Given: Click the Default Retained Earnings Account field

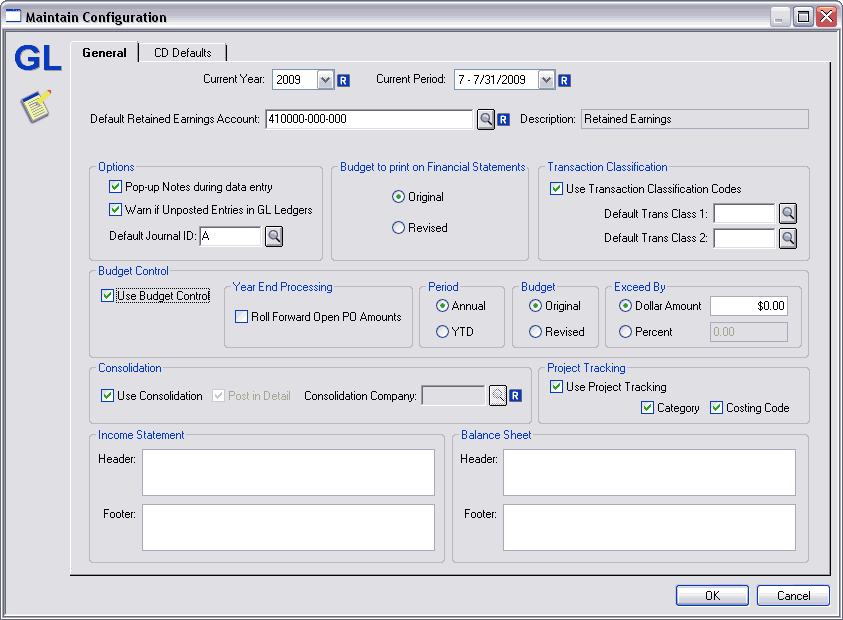Looking at the screenshot, I should pyautogui.click(x=369, y=119).
